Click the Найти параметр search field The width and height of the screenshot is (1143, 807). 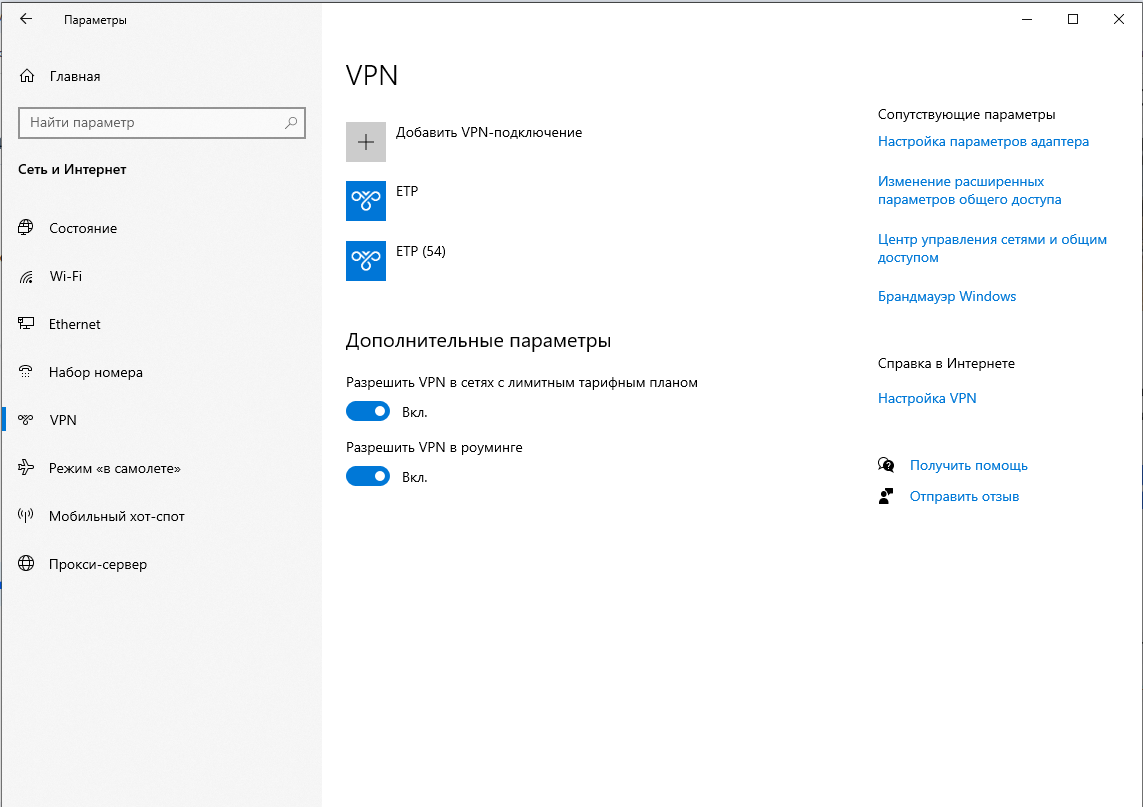162,122
